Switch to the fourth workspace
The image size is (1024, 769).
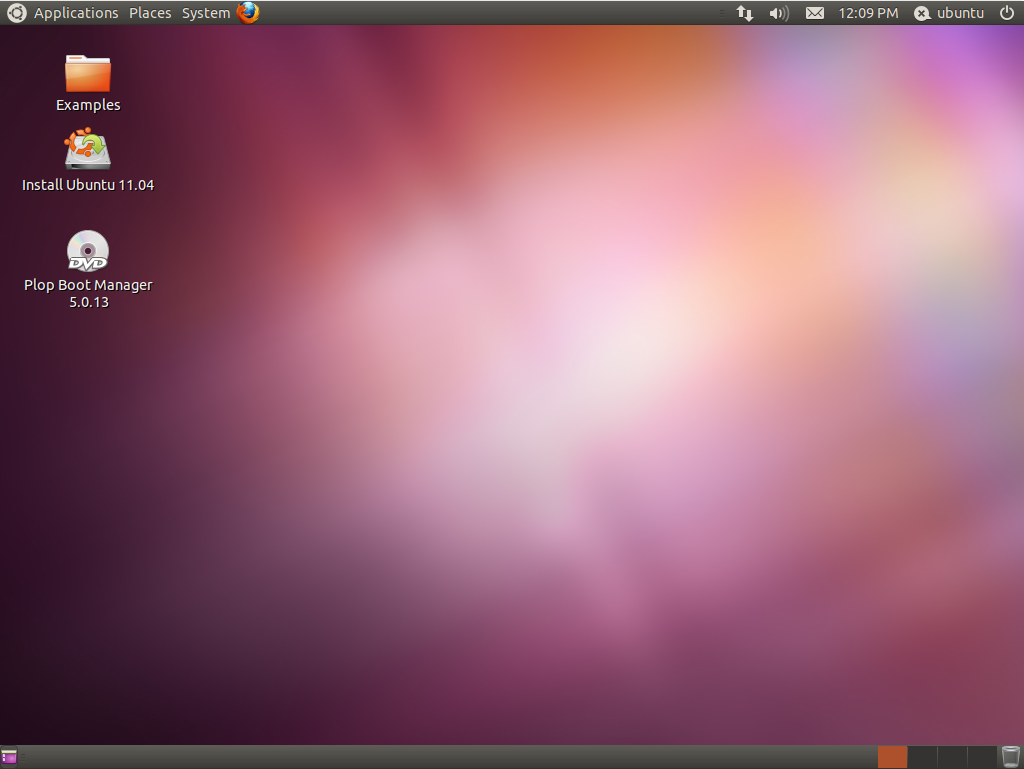(982, 757)
